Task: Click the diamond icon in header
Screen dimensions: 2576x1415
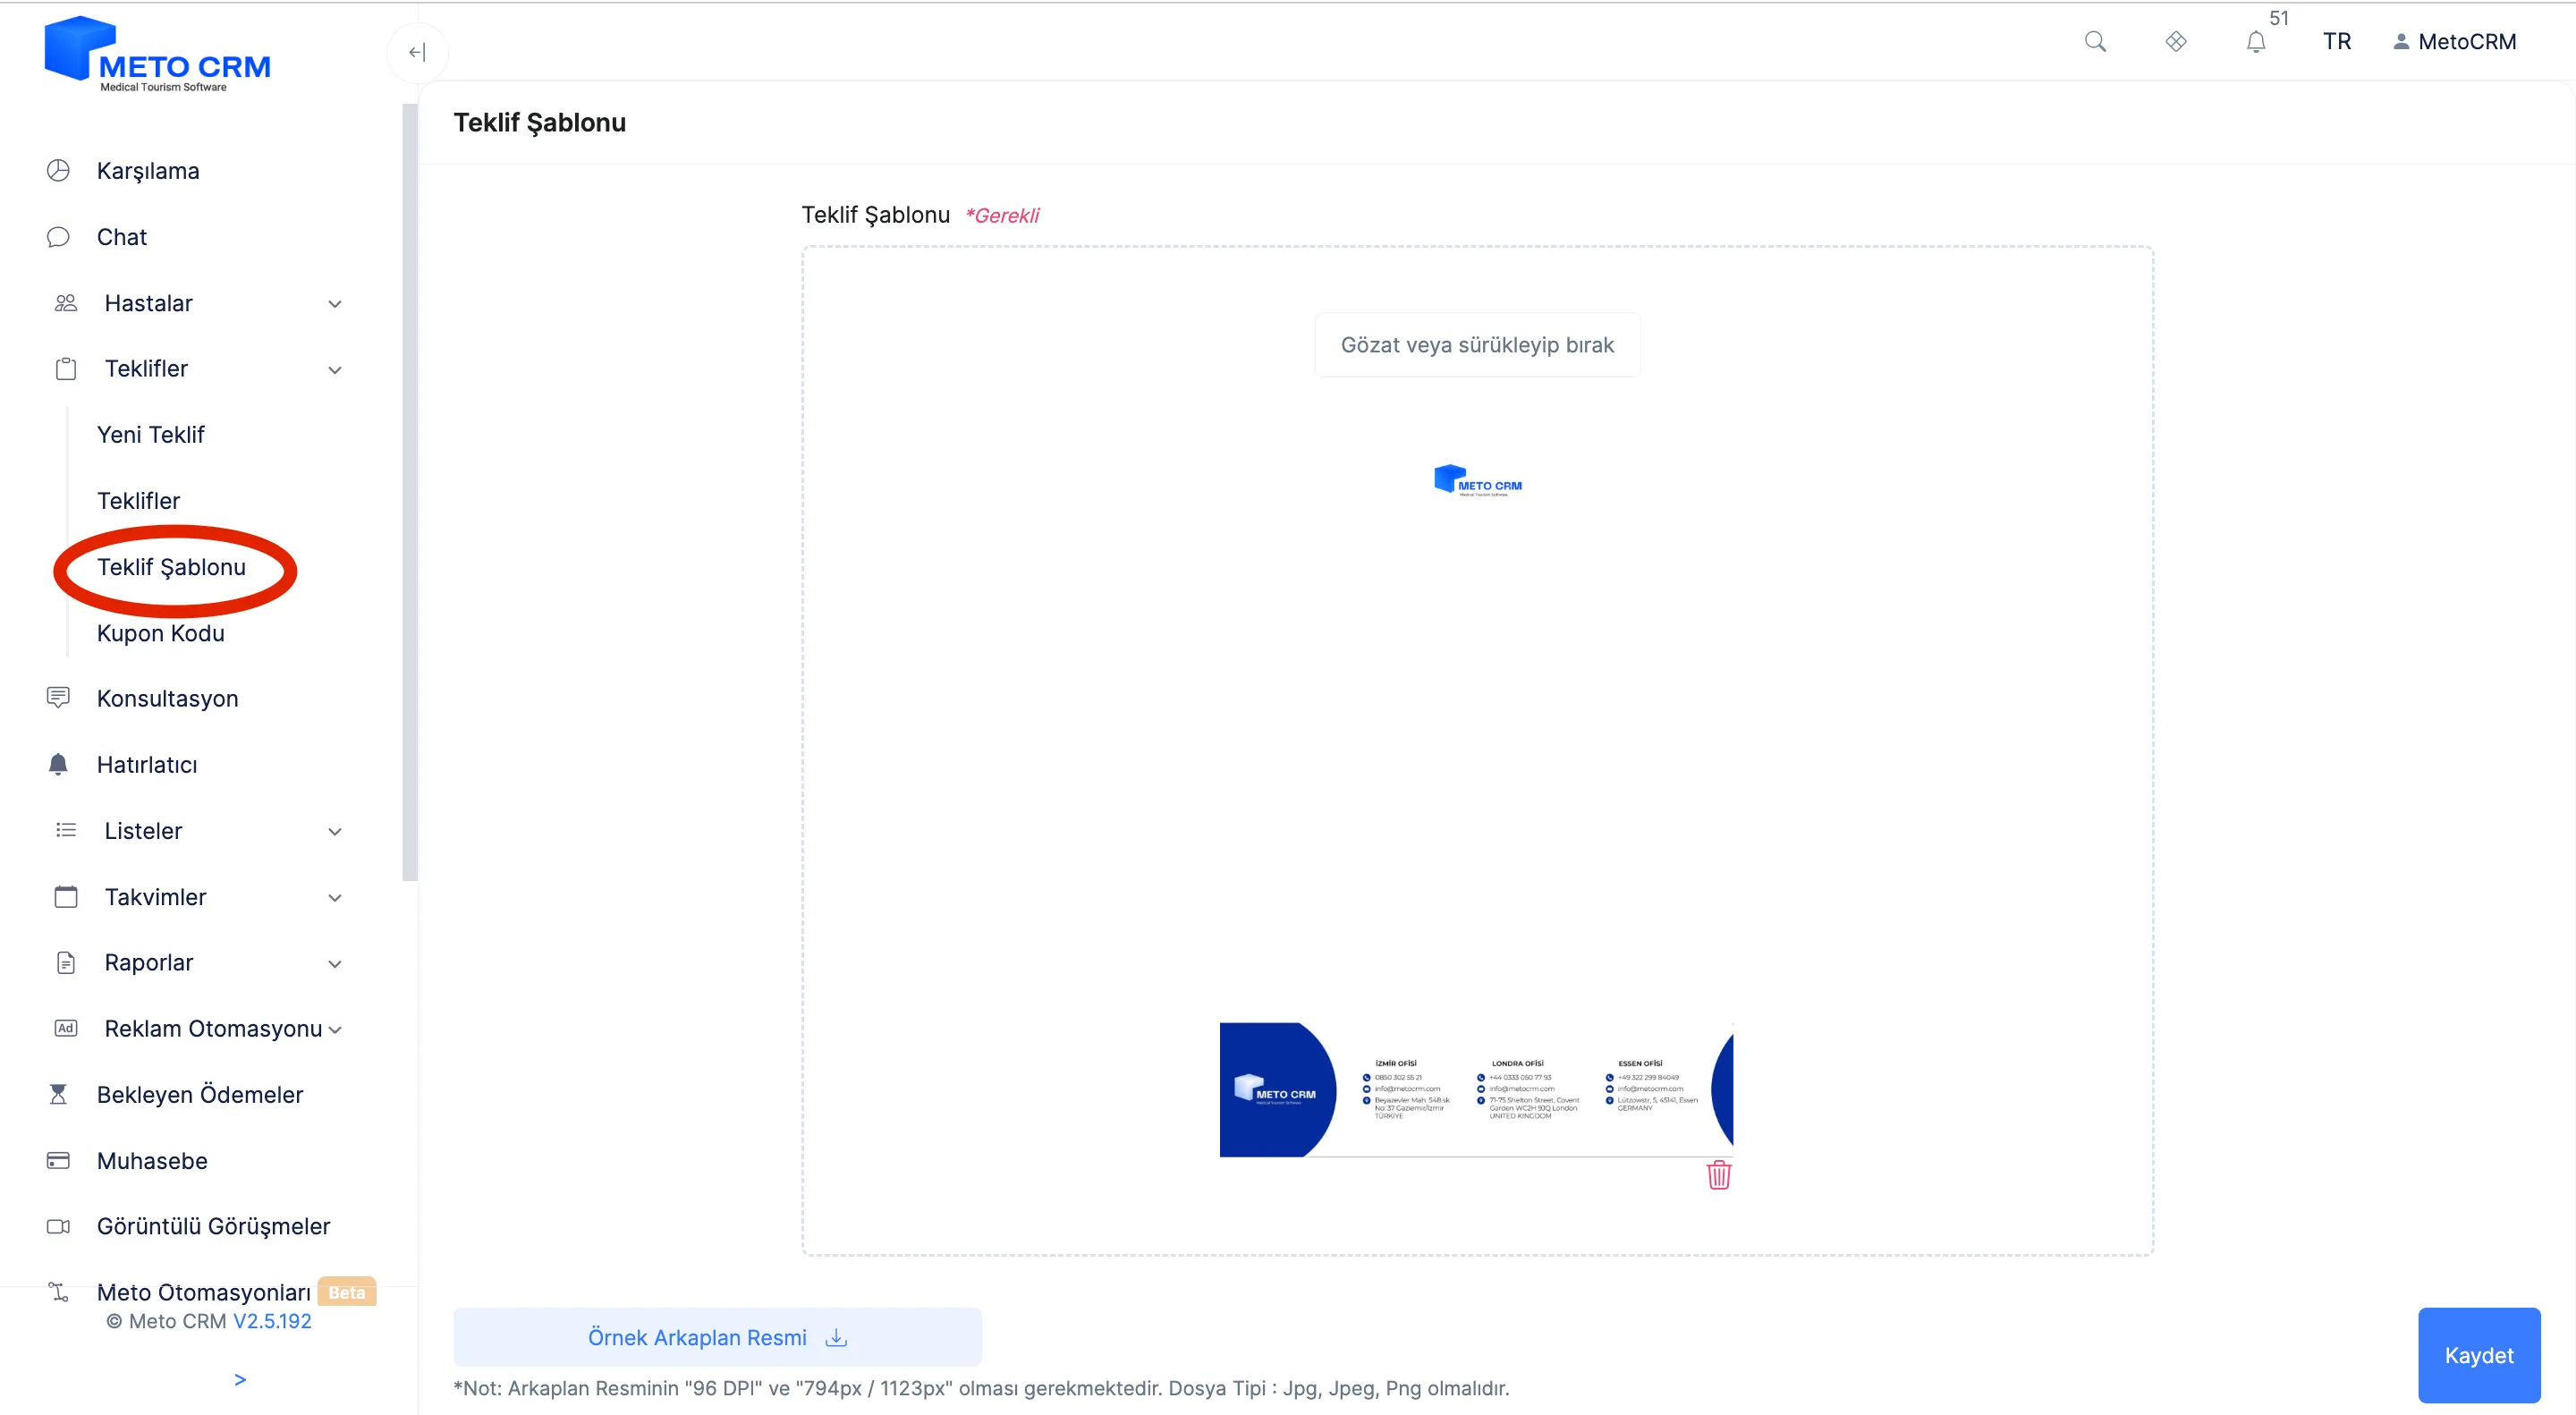Action: pyautogui.click(x=2176, y=41)
